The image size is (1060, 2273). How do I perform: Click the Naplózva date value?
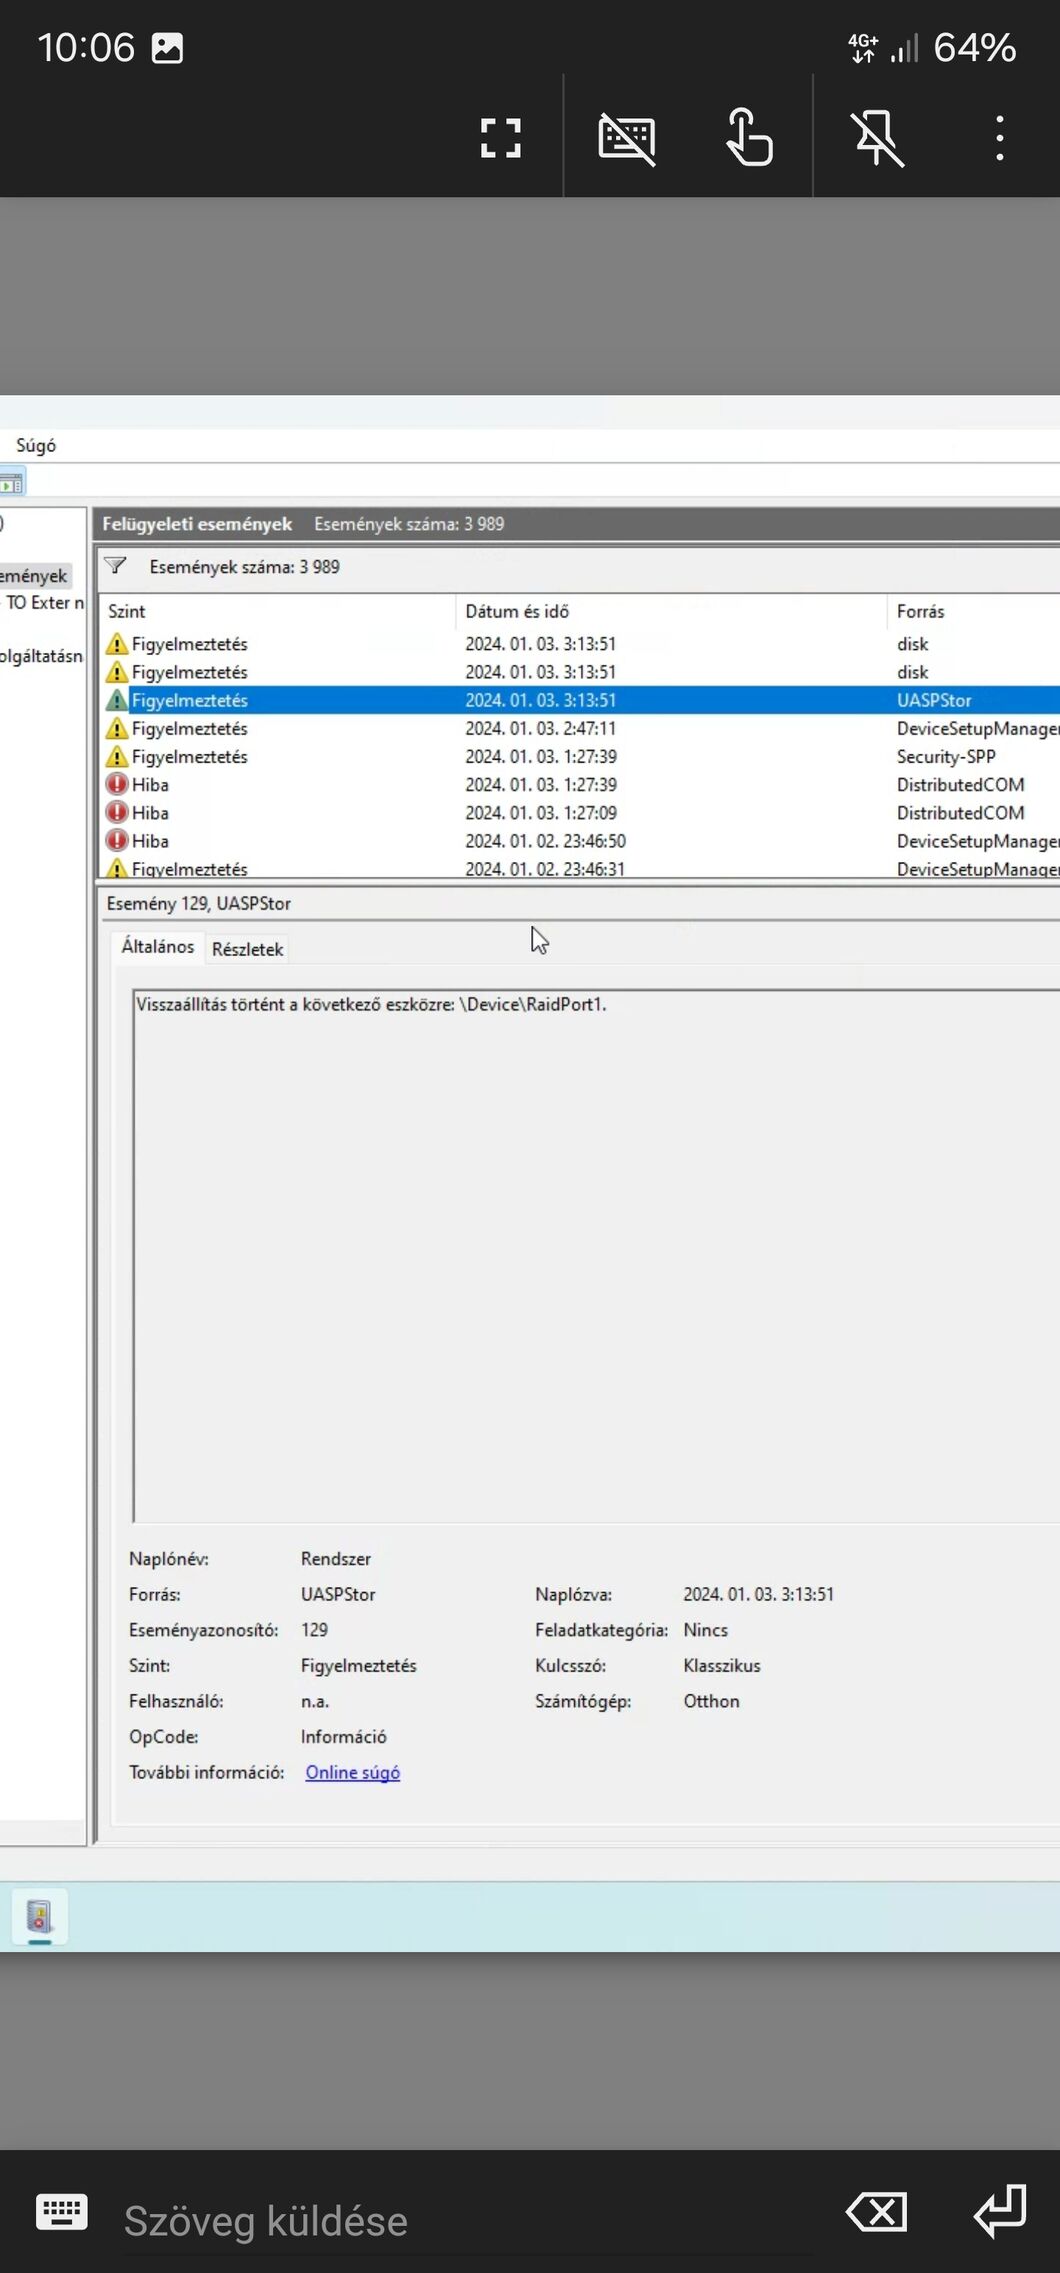coord(758,1594)
